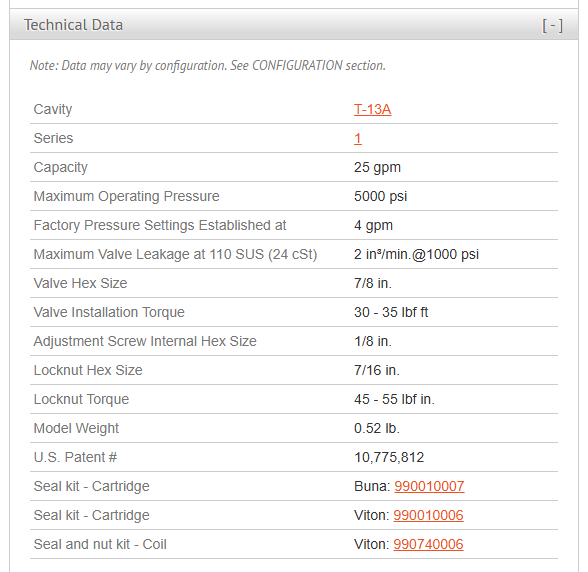Click the Valve Installation Torque value
The width and height of the screenshot is (588, 572).
pyautogui.click(x=391, y=312)
